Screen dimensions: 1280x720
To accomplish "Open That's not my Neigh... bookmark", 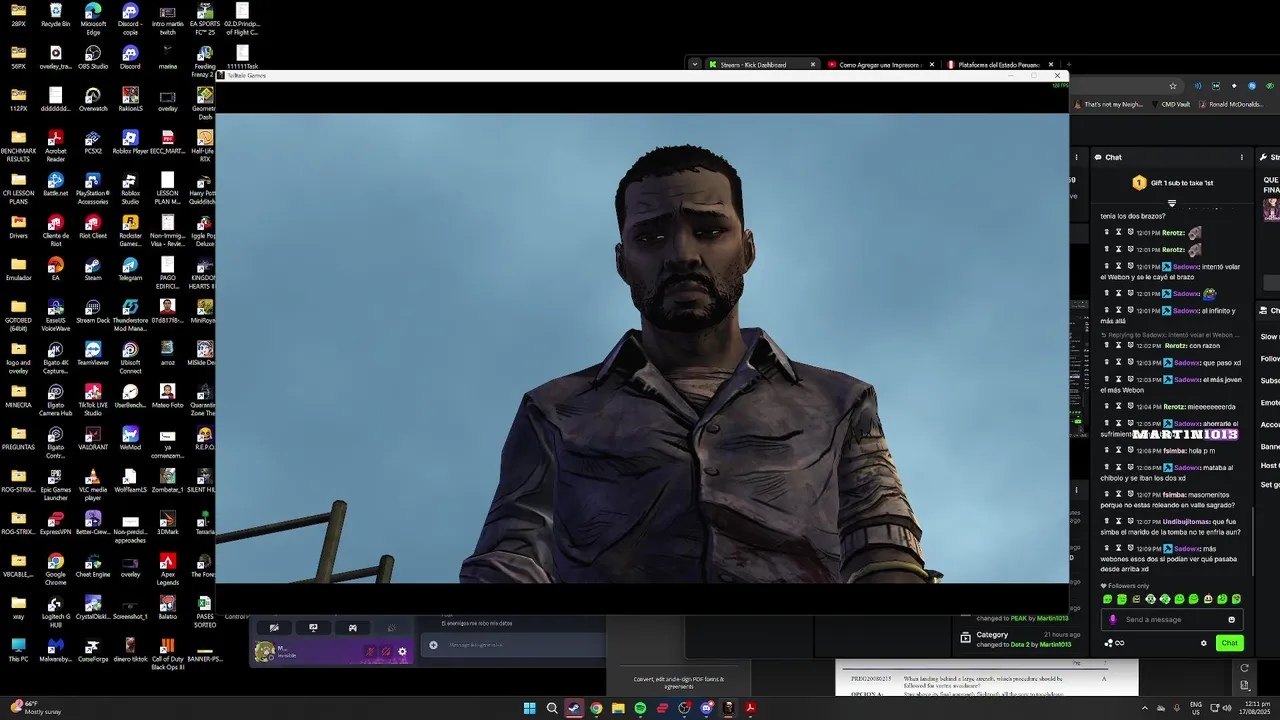I will coord(1109,104).
